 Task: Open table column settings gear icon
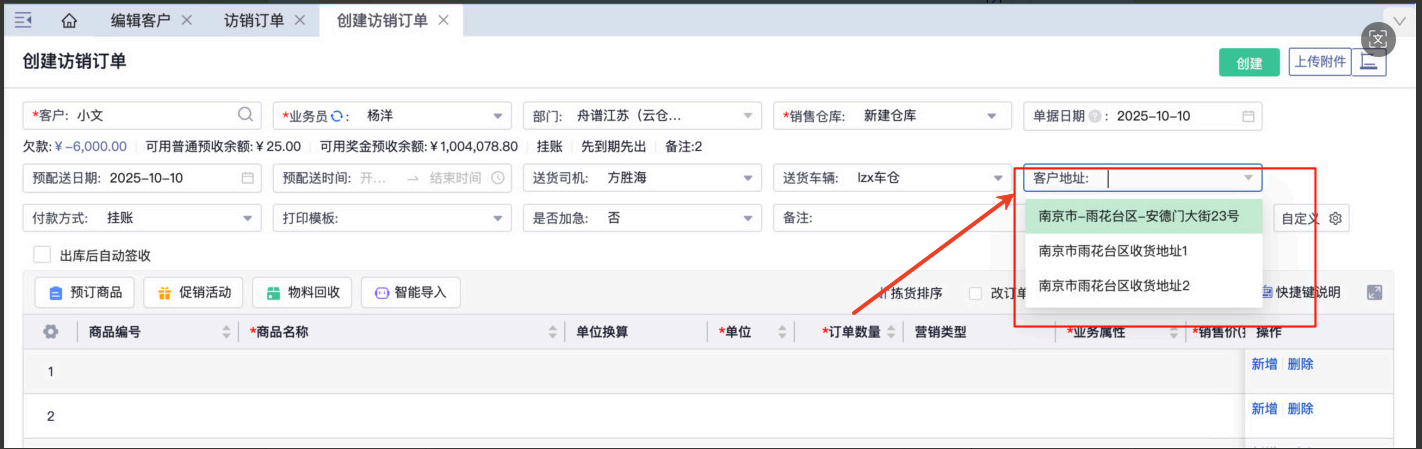pyautogui.click(x=50, y=332)
